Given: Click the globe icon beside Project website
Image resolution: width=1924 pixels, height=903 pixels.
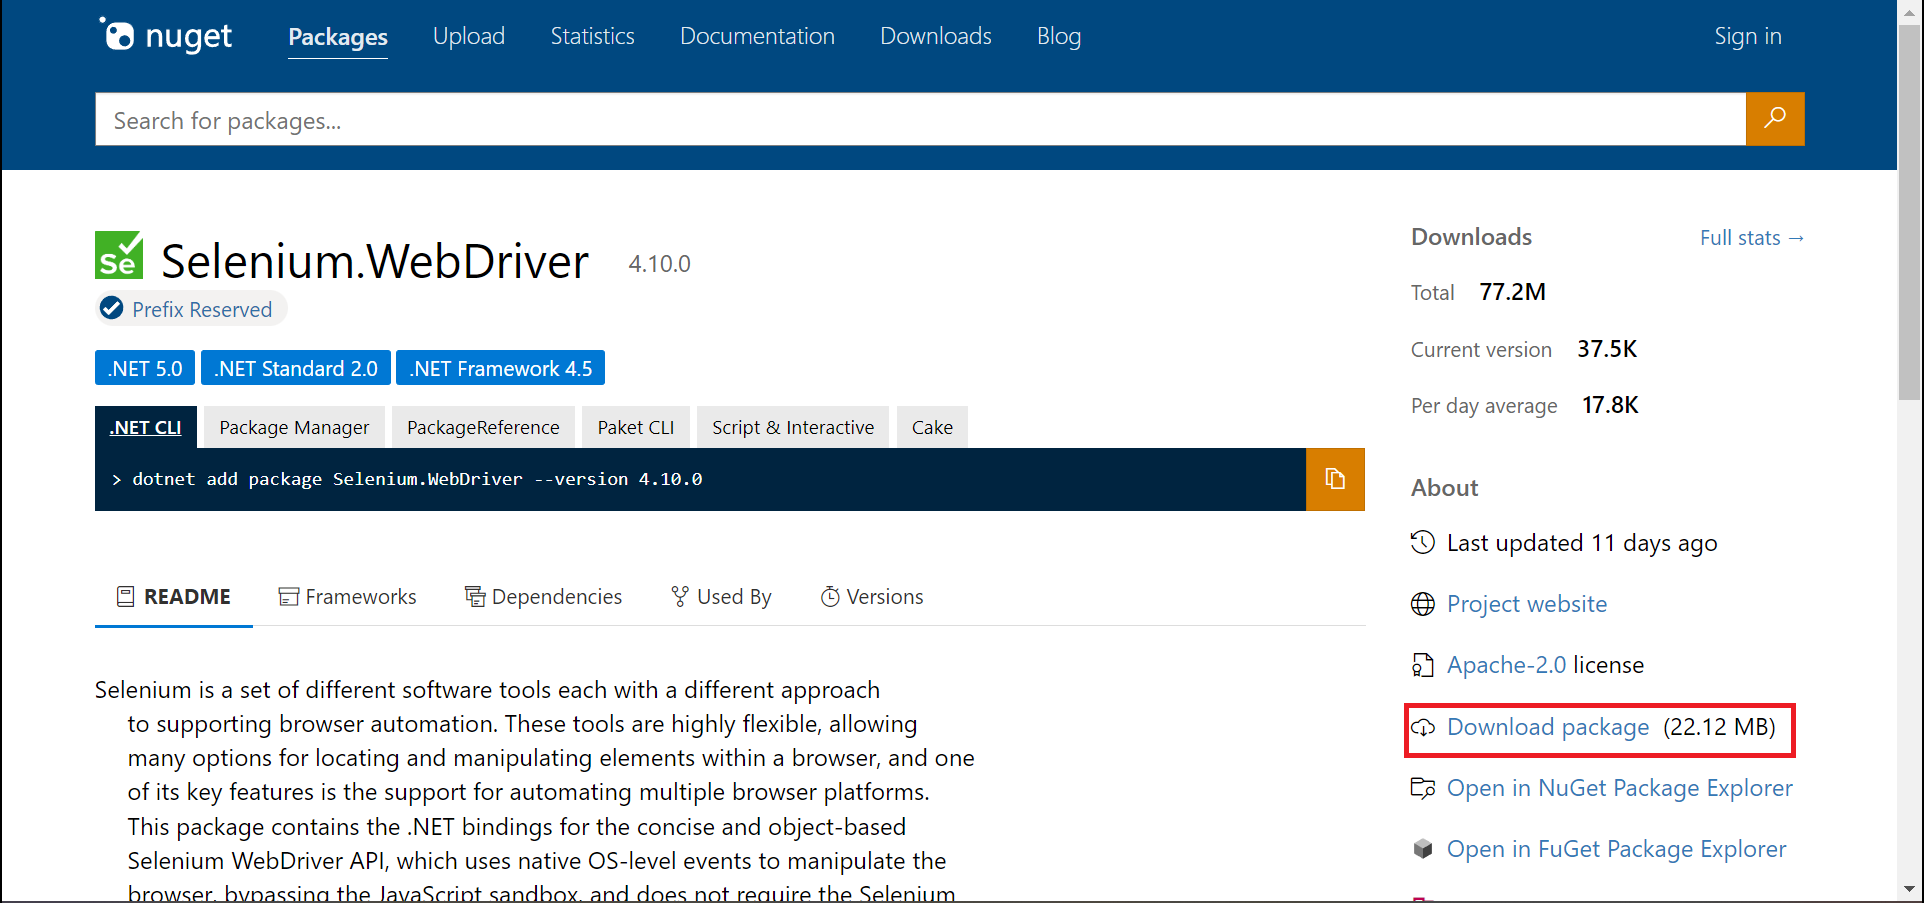Looking at the screenshot, I should 1423,604.
